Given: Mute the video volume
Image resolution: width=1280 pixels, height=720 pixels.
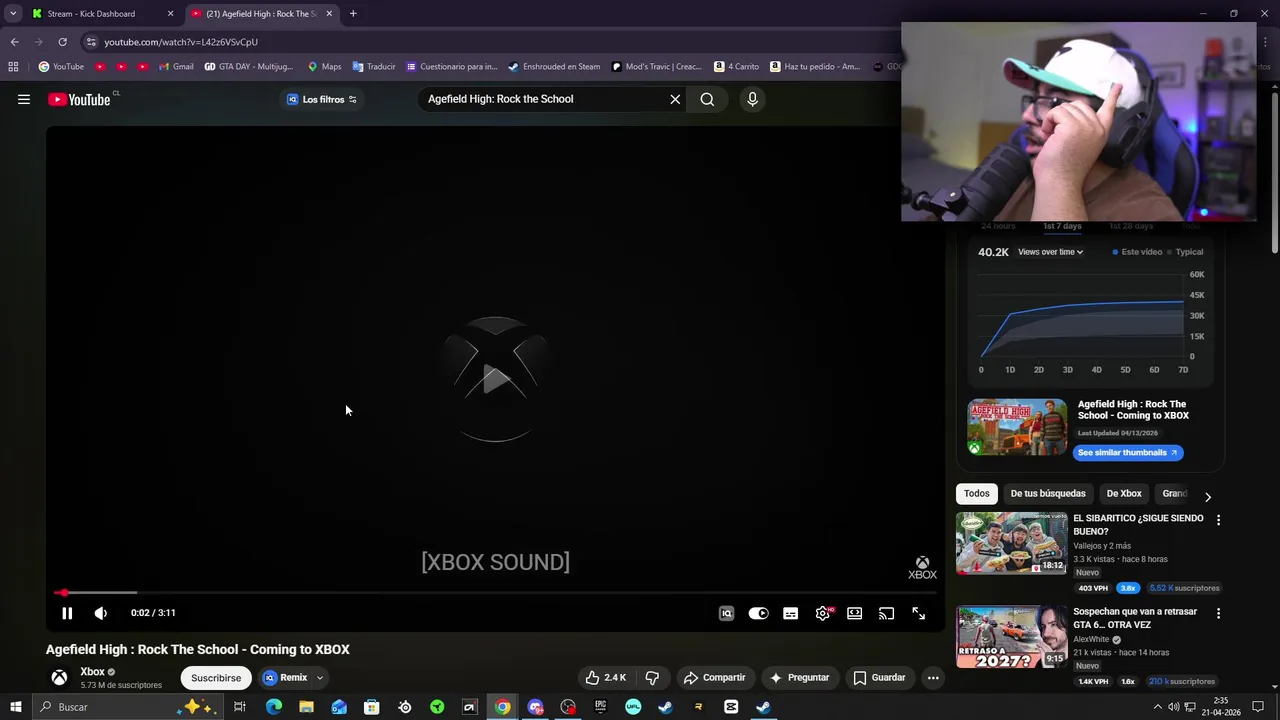Looking at the screenshot, I should [100, 613].
